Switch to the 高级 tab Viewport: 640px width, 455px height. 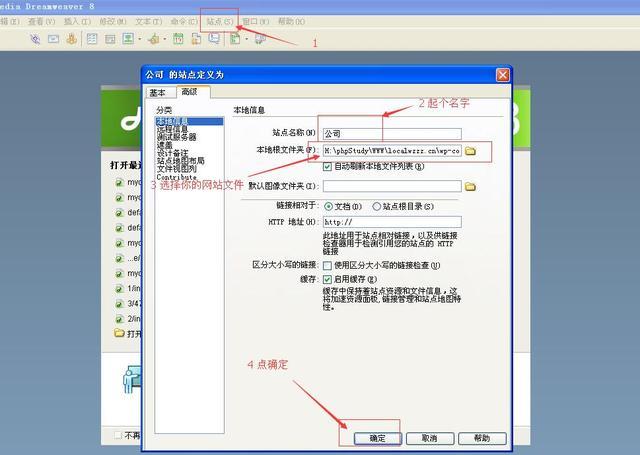click(193, 92)
